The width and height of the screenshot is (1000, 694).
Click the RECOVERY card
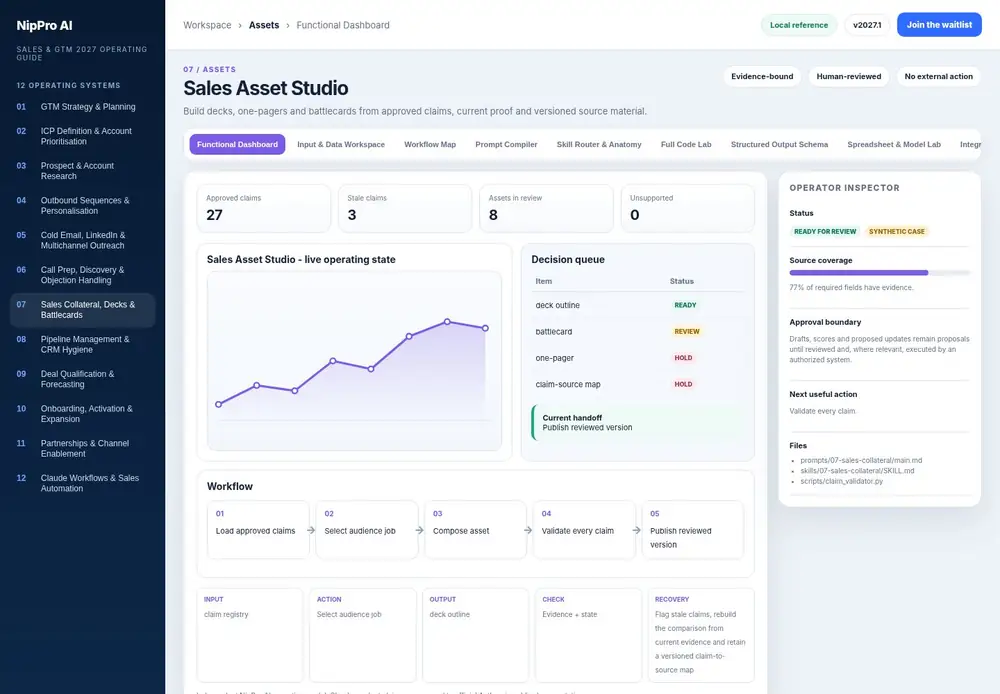pyautogui.click(x=701, y=635)
